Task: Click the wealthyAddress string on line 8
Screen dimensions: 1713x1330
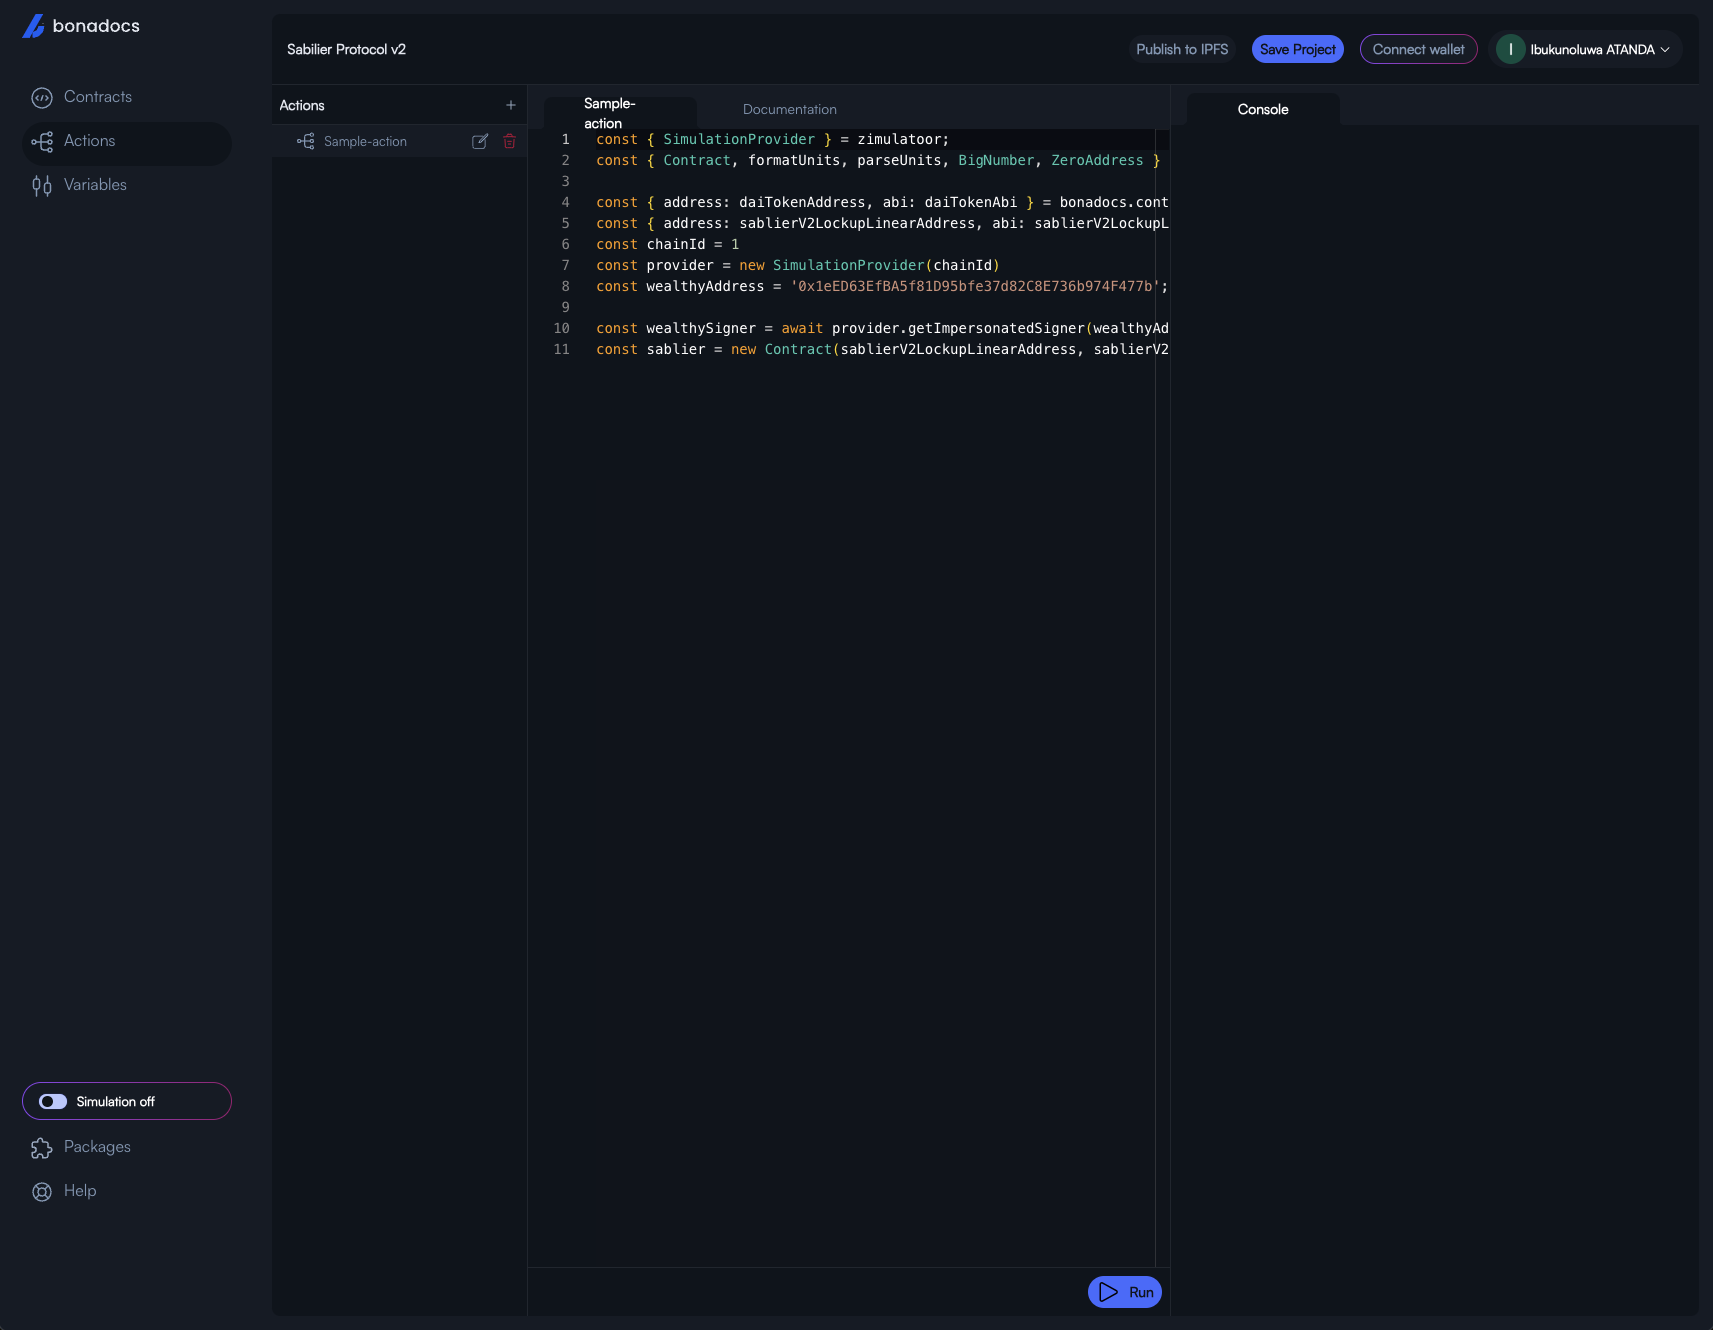Action: pos(975,286)
